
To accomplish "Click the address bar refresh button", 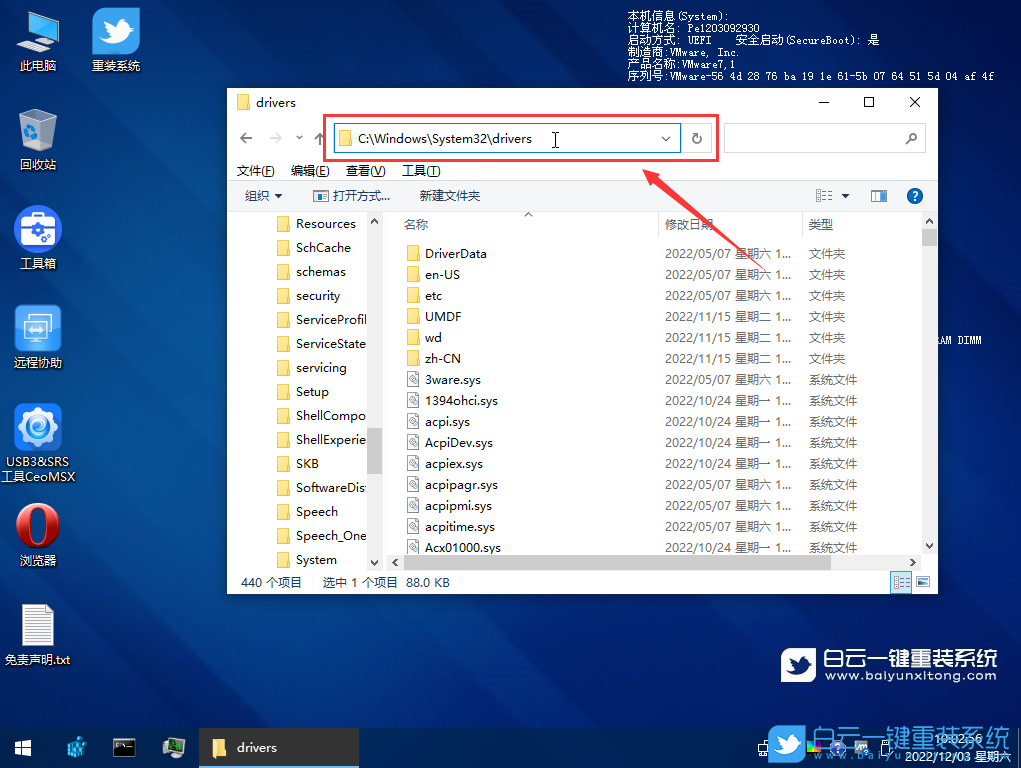I will pyautogui.click(x=696, y=138).
